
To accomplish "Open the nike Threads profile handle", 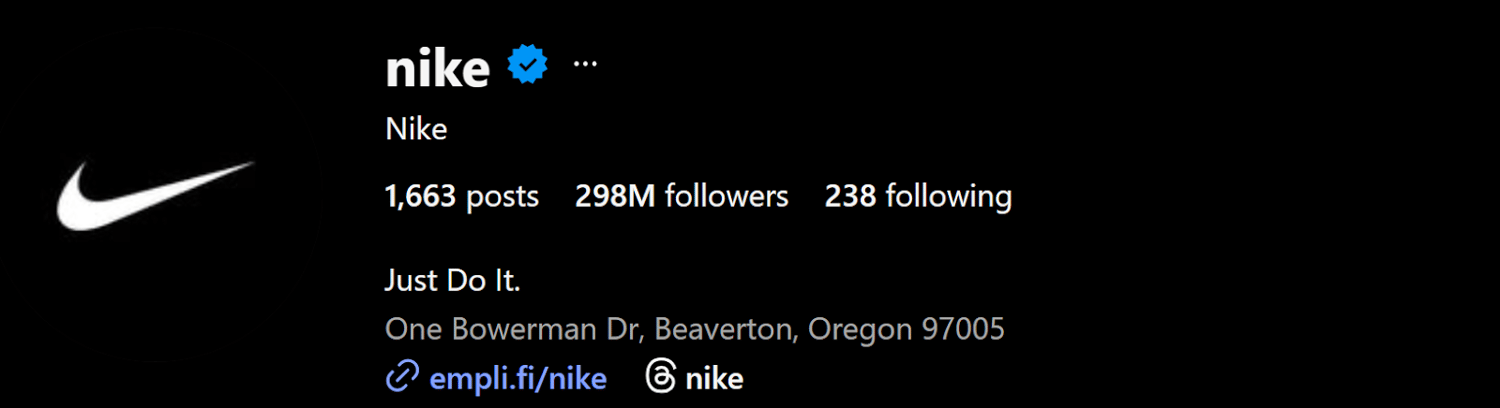I will coord(713,379).
